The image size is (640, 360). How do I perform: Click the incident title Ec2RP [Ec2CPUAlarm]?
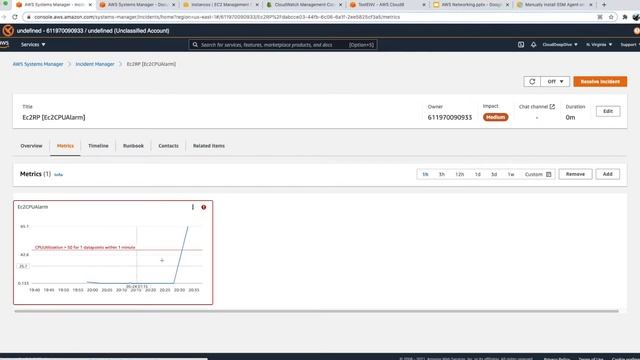point(54,118)
